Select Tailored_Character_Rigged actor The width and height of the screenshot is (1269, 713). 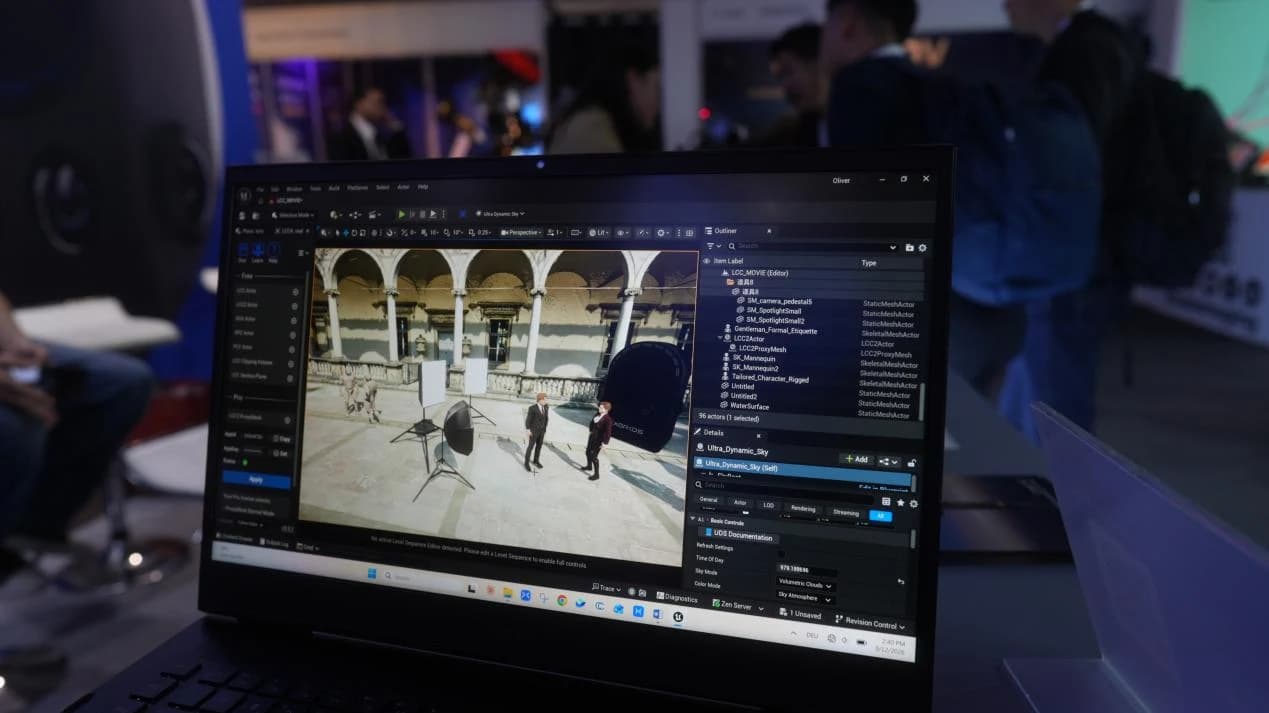tap(770, 379)
